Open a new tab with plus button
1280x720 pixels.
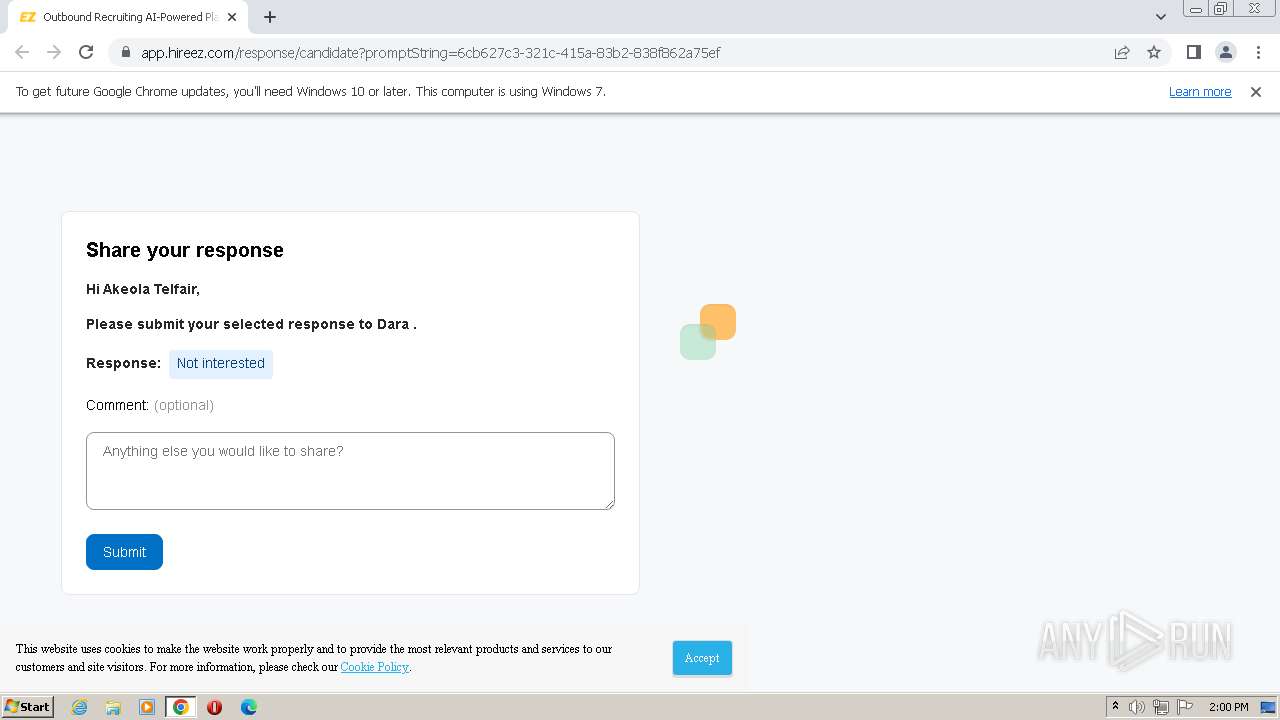270,17
